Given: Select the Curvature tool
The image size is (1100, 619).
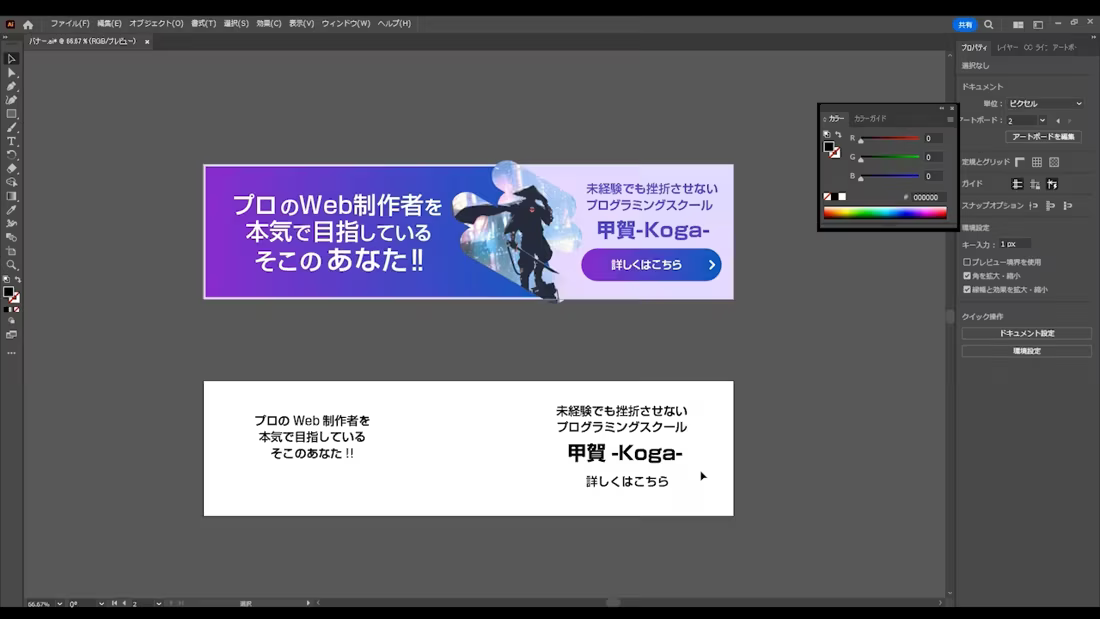Looking at the screenshot, I should (11, 100).
